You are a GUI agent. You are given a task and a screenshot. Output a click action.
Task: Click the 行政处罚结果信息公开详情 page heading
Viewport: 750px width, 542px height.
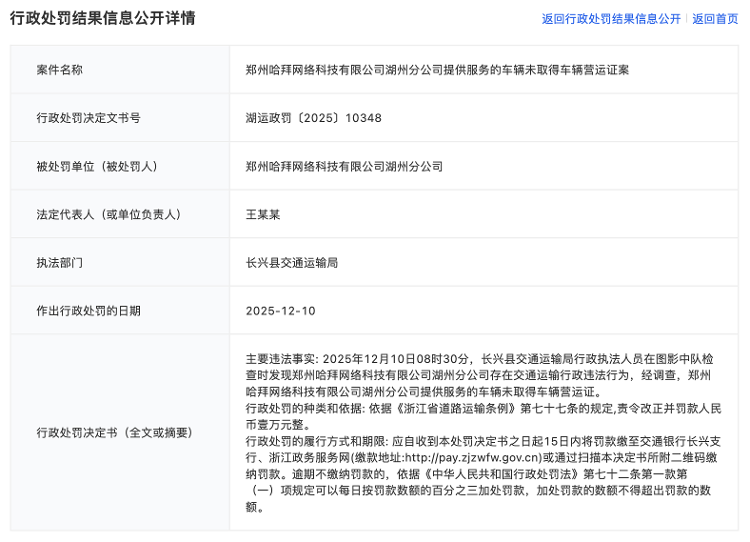[x=103, y=19]
